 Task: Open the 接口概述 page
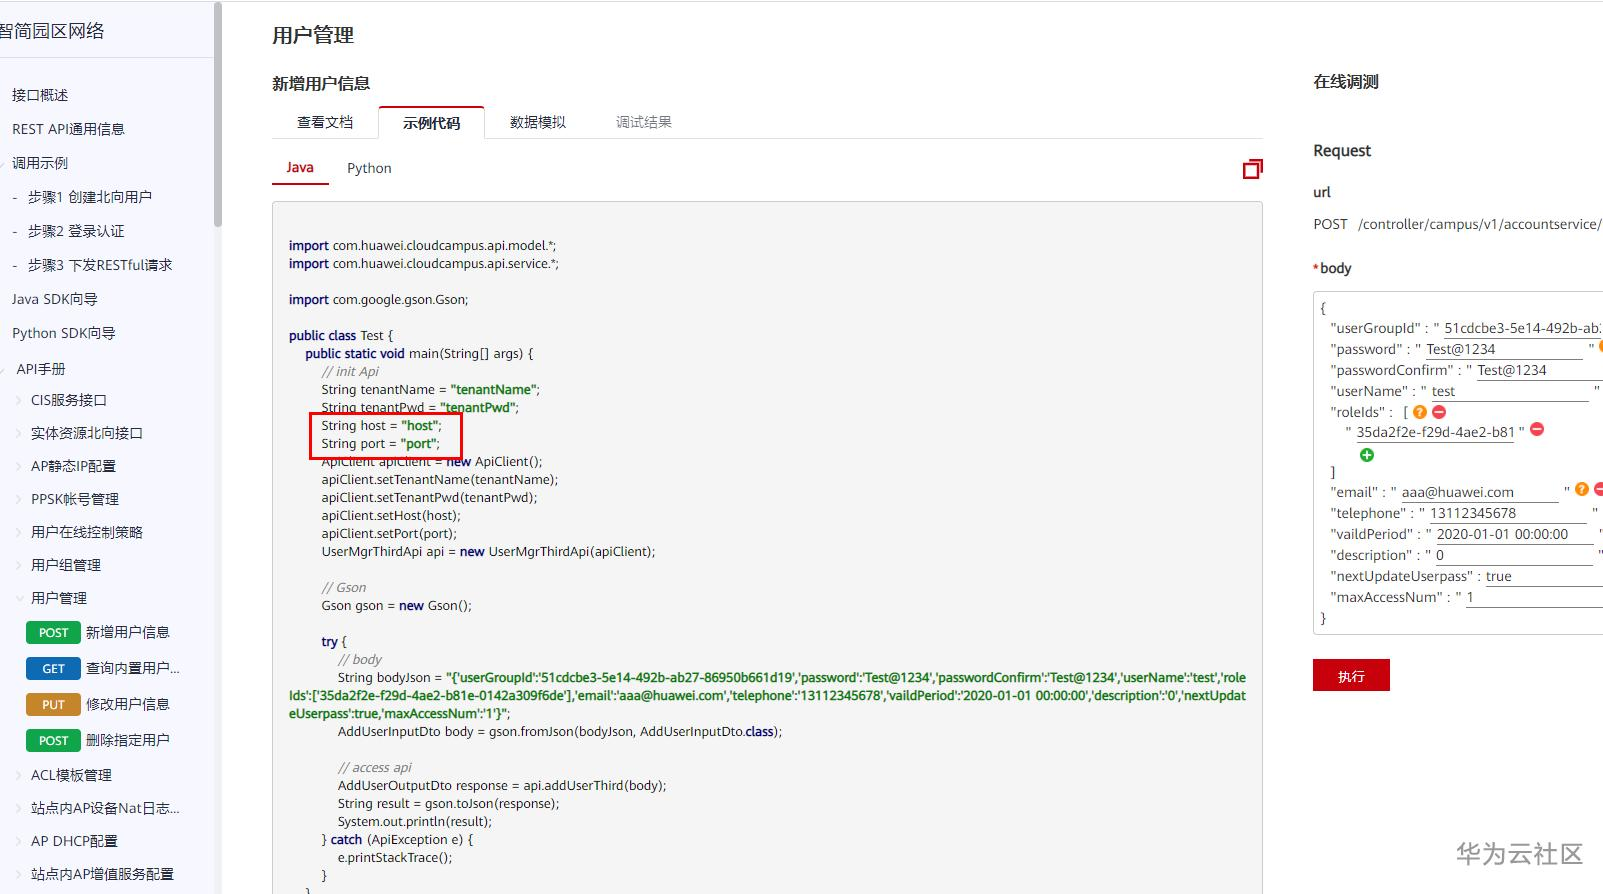[x=40, y=95]
